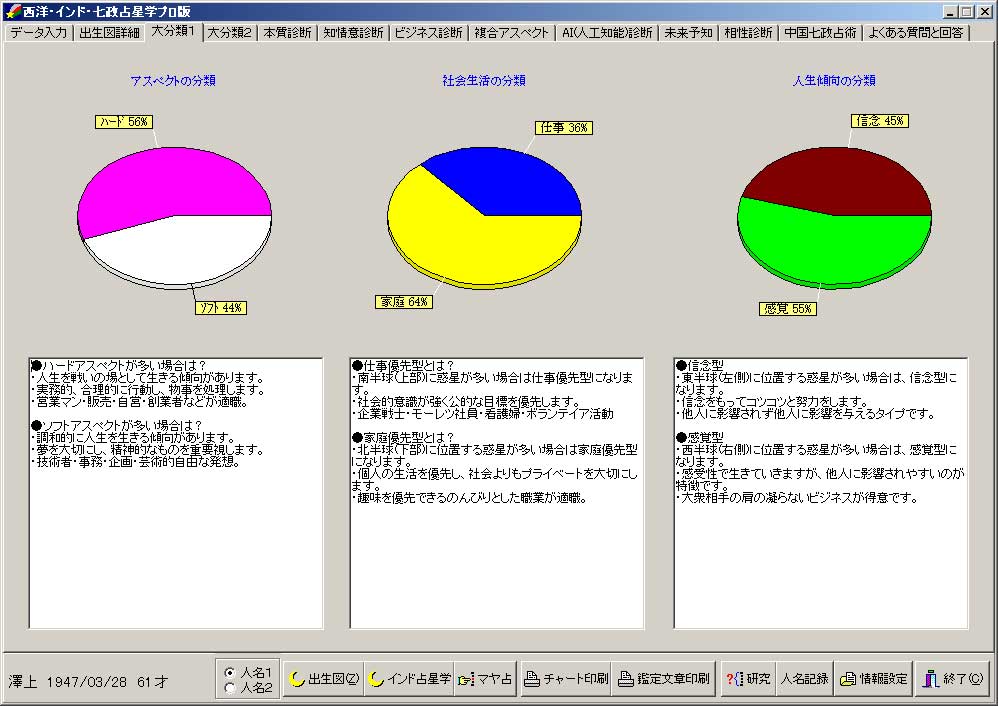
Task: Click the 感覚 55% label
Action: coord(788,309)
